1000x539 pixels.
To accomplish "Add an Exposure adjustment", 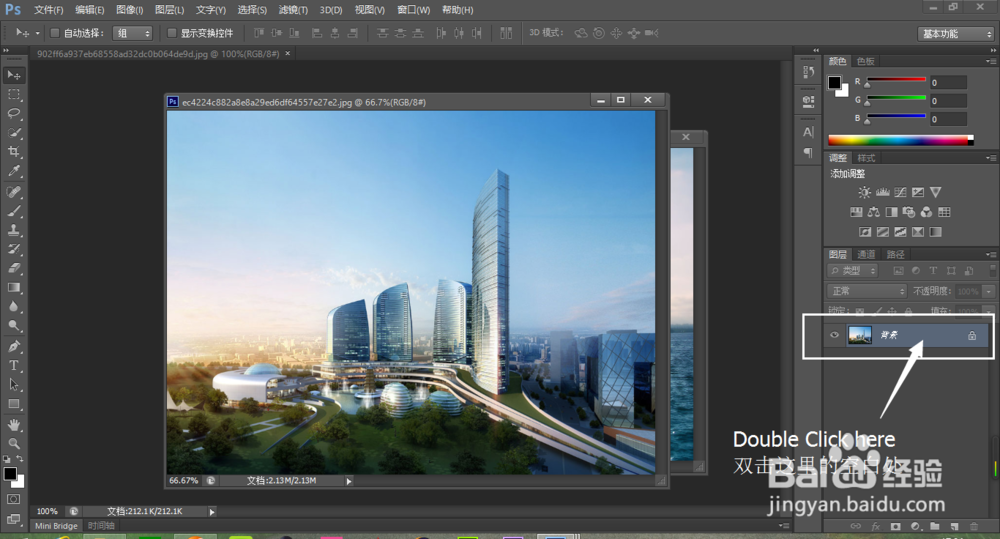I will (918, 192).
